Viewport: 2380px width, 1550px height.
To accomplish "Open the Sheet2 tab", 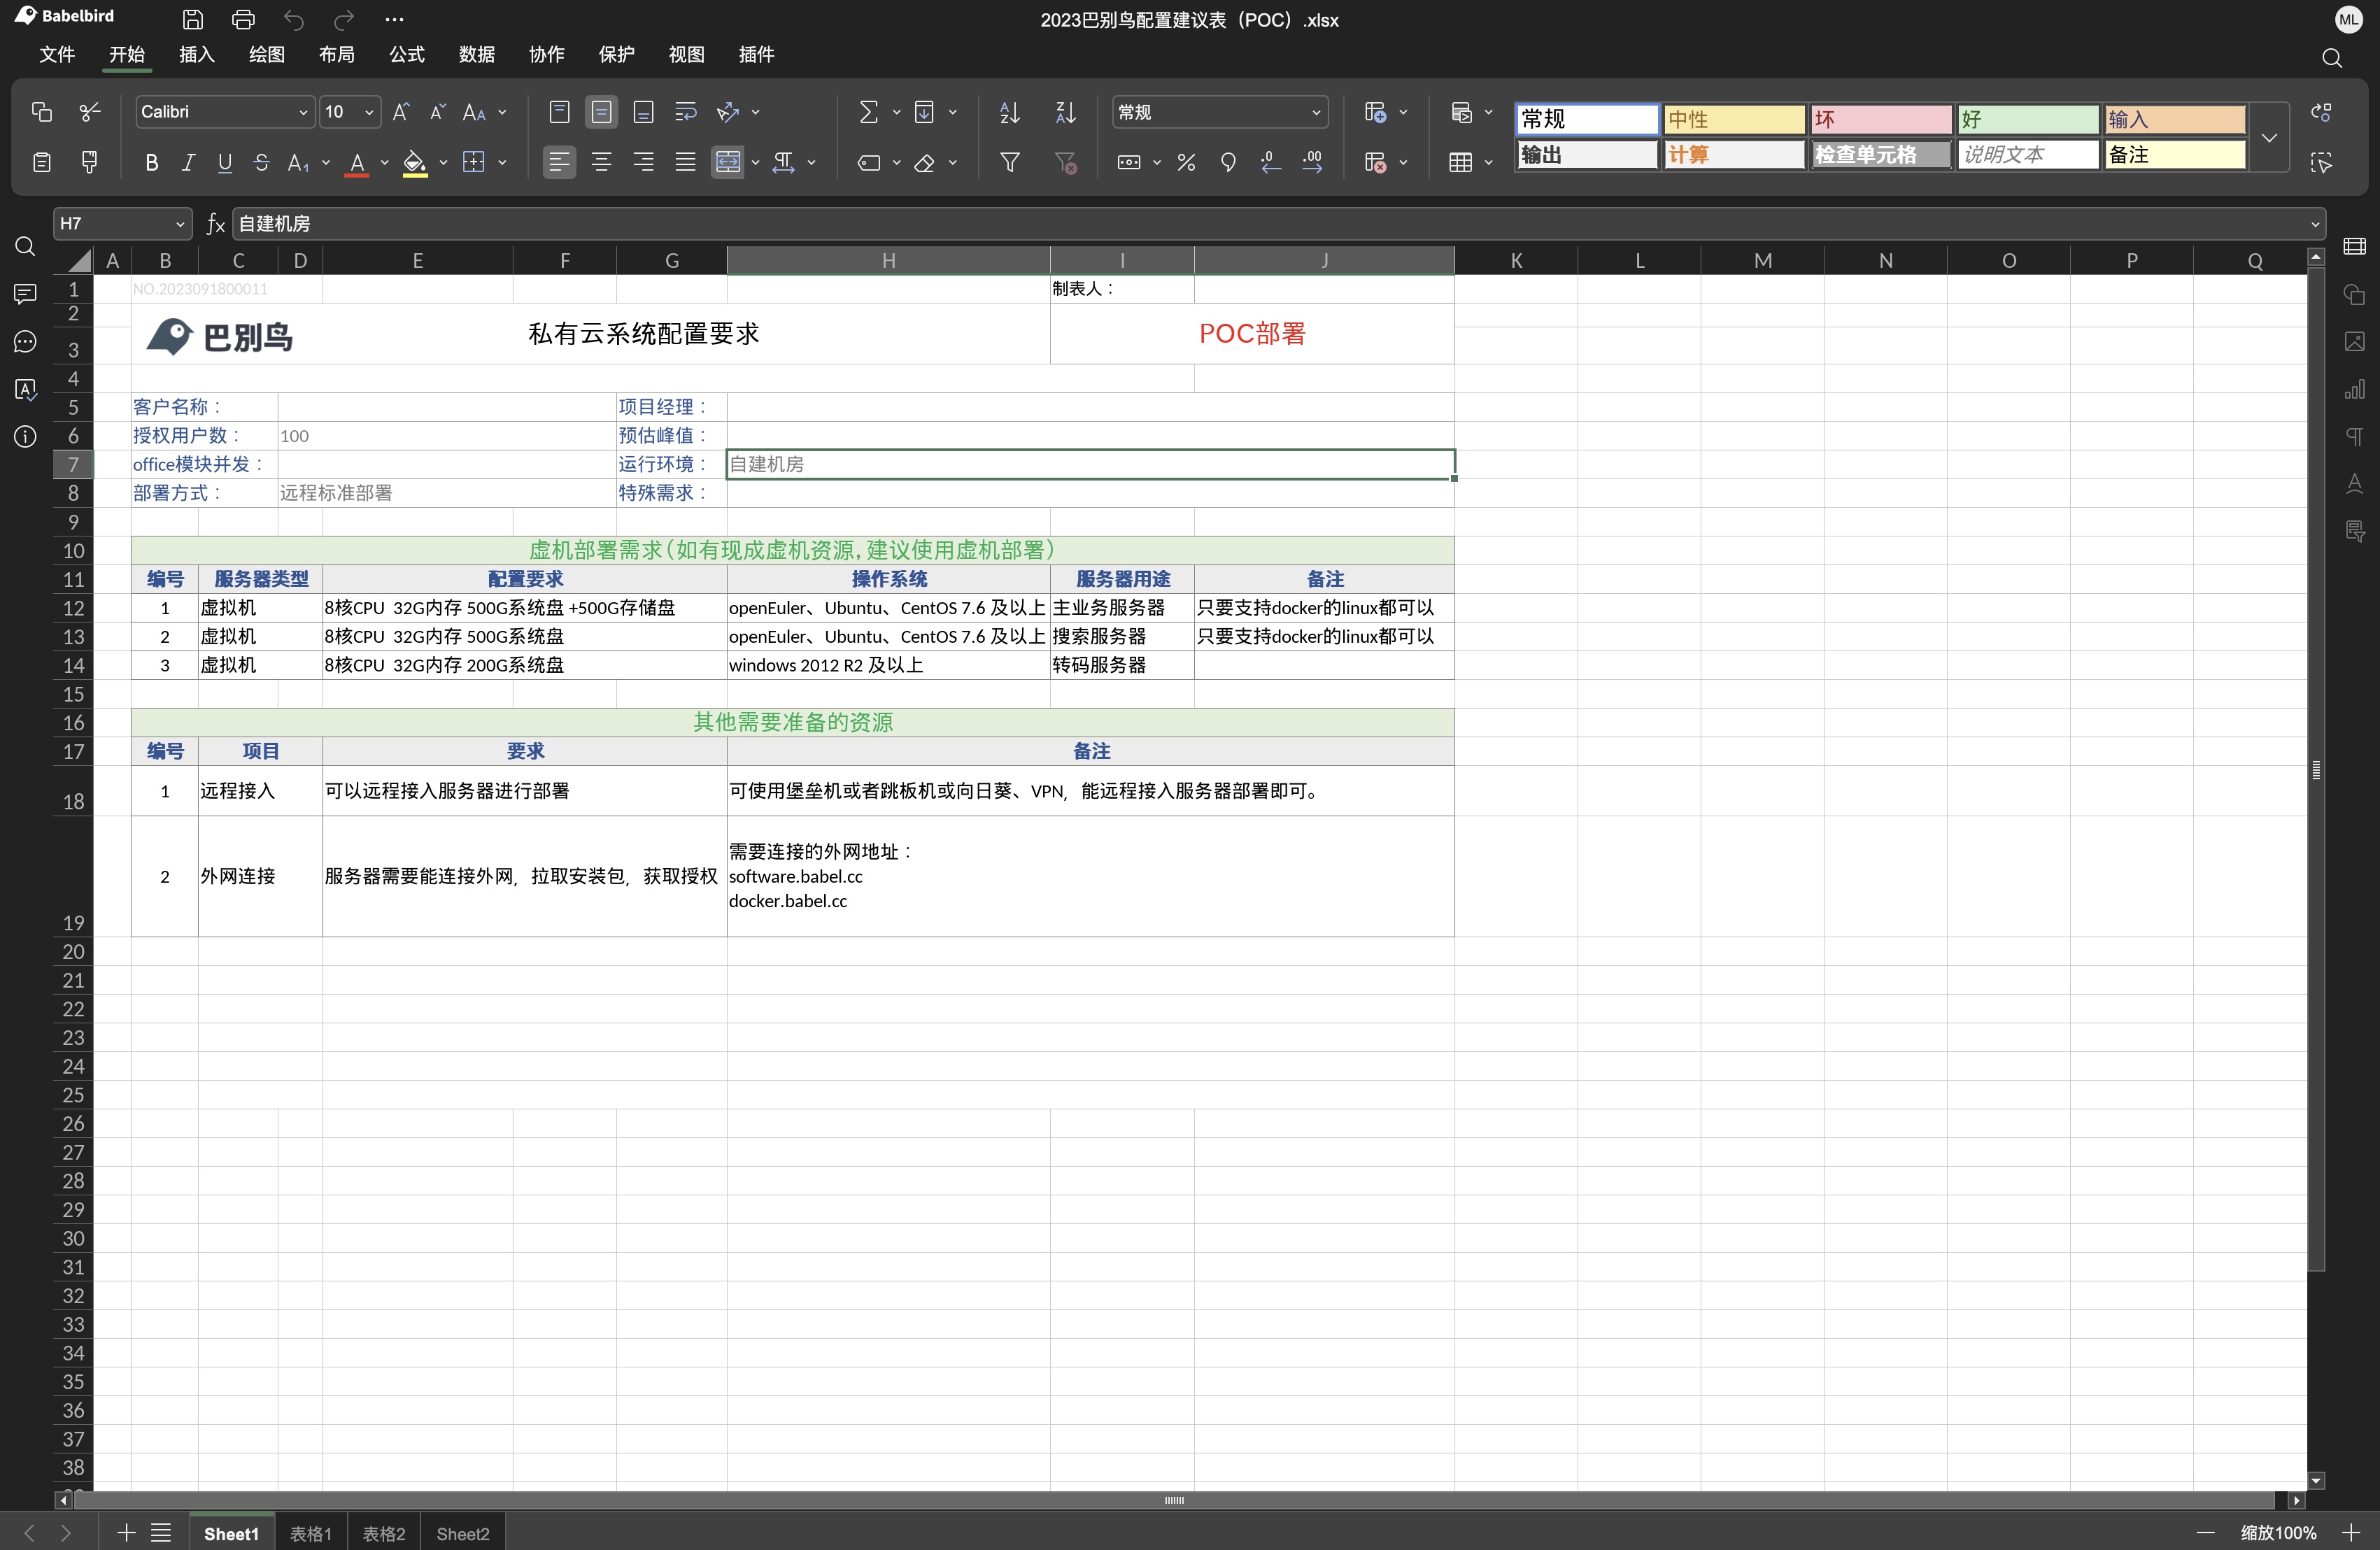I will [463, 1534].
